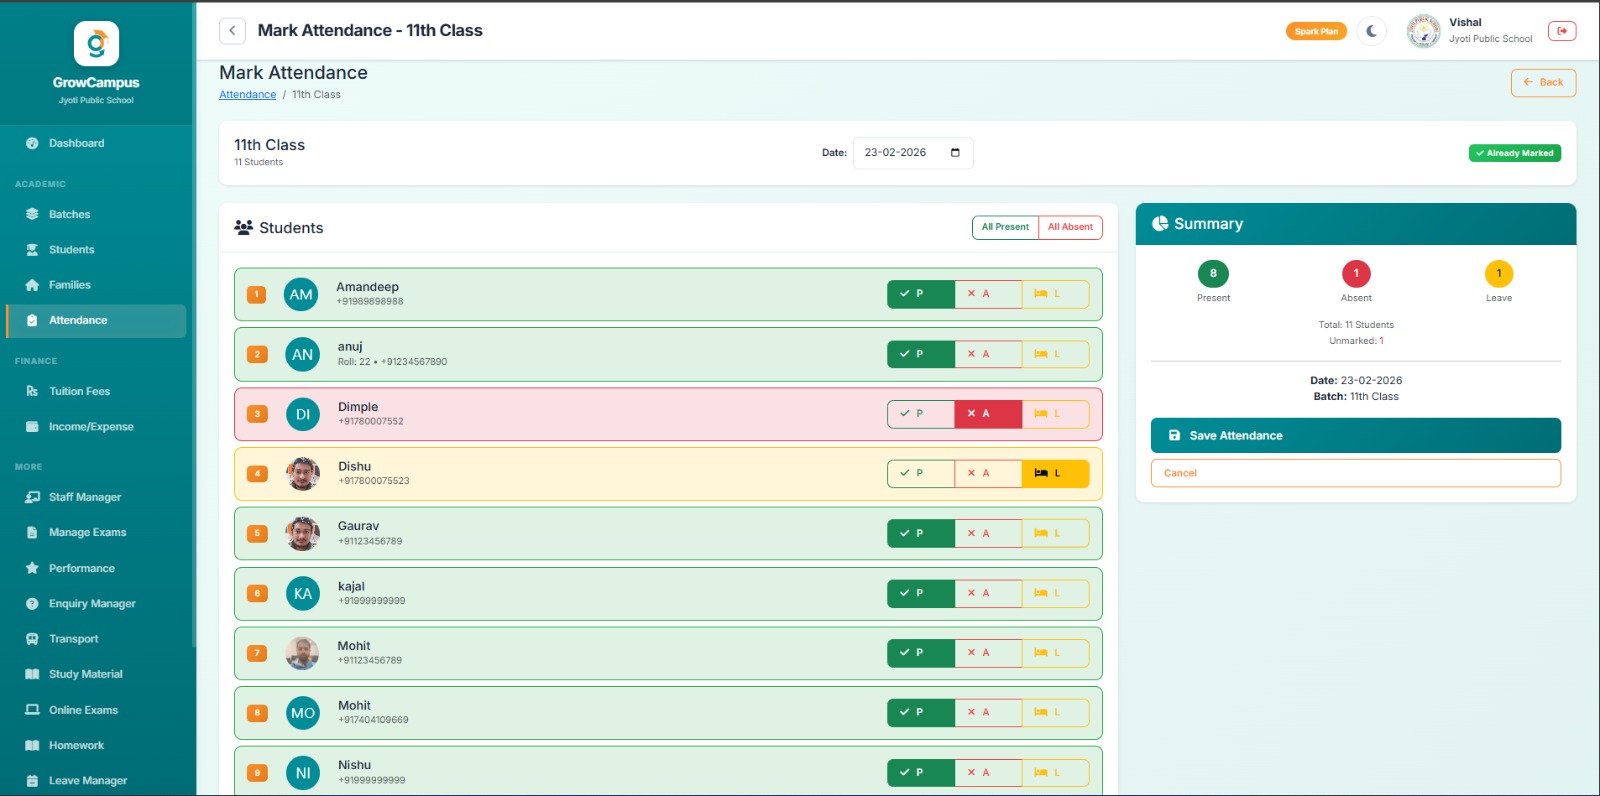
Task: Click Dishu's profile photo avatar
Action: click(302, 474)
